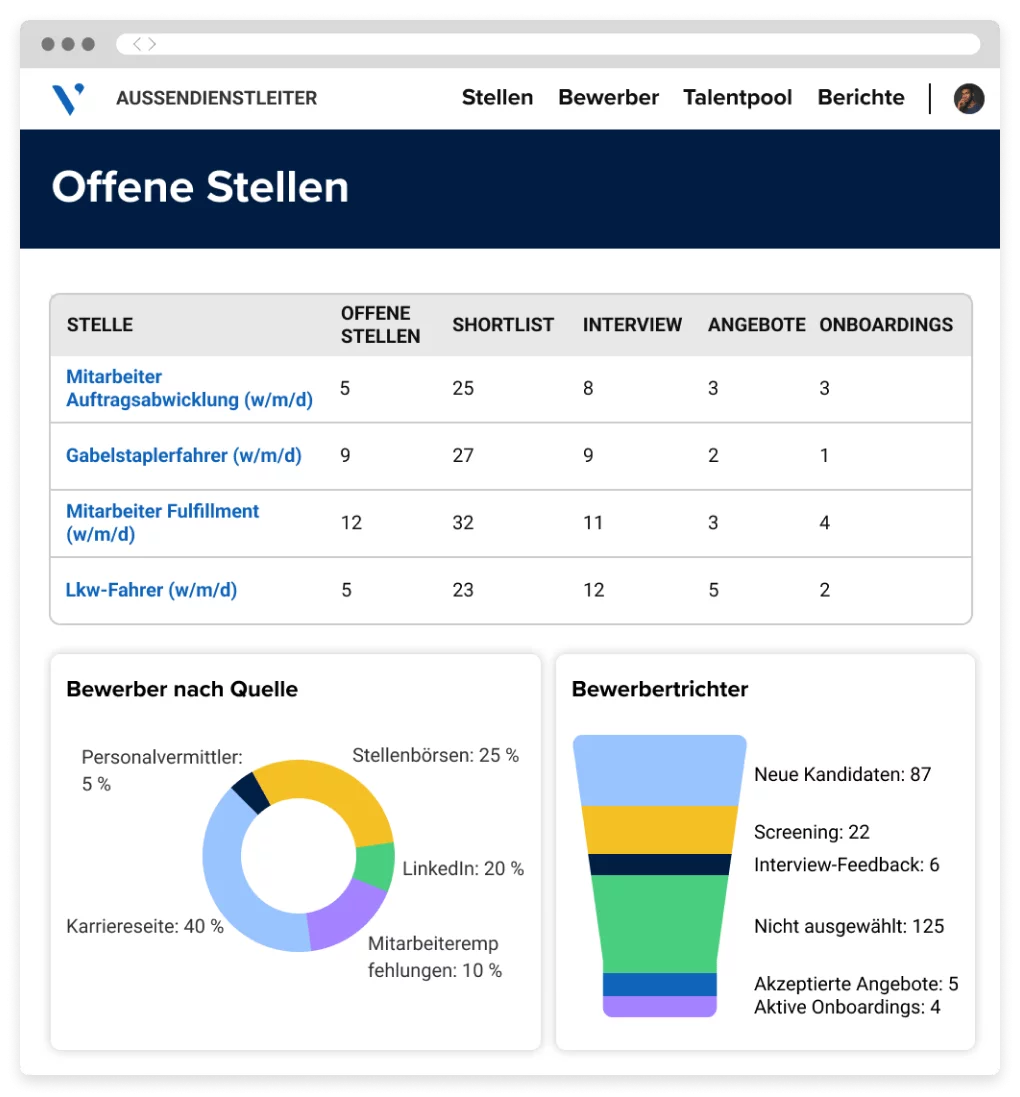Switch to the Bewerber section
1020x1097 pixels.
[x=608, y=98]
